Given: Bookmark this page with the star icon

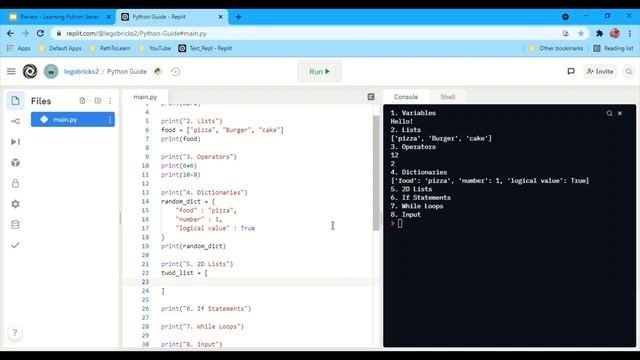Looking at the screenshot, I should (580, 33).
